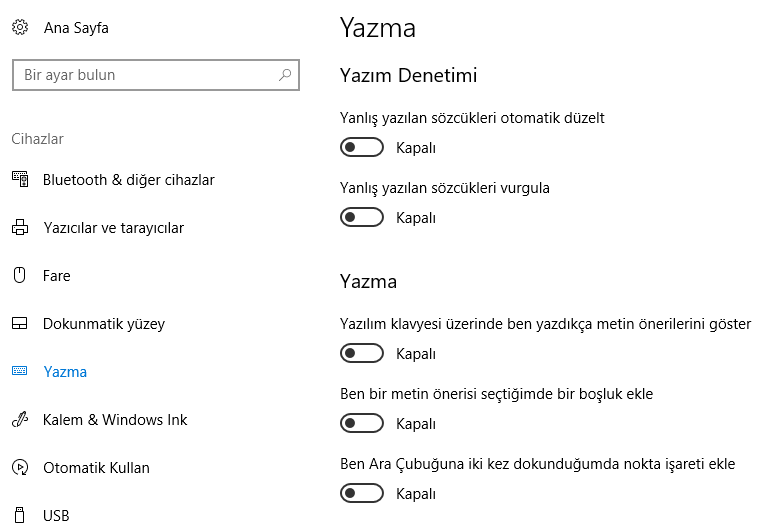
Task: Click the keyboard icon beside Yazma
Action: [x=20, y=371]
